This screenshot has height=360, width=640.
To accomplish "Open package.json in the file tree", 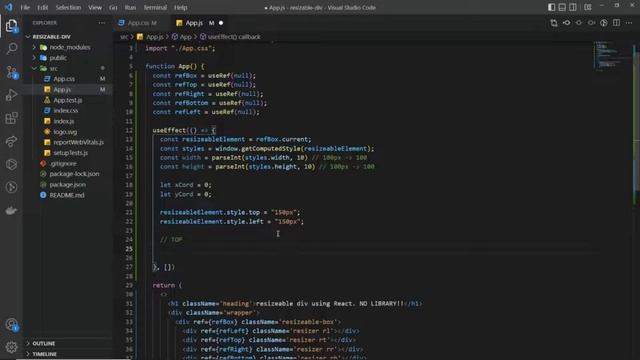I will tap(68, 184).
